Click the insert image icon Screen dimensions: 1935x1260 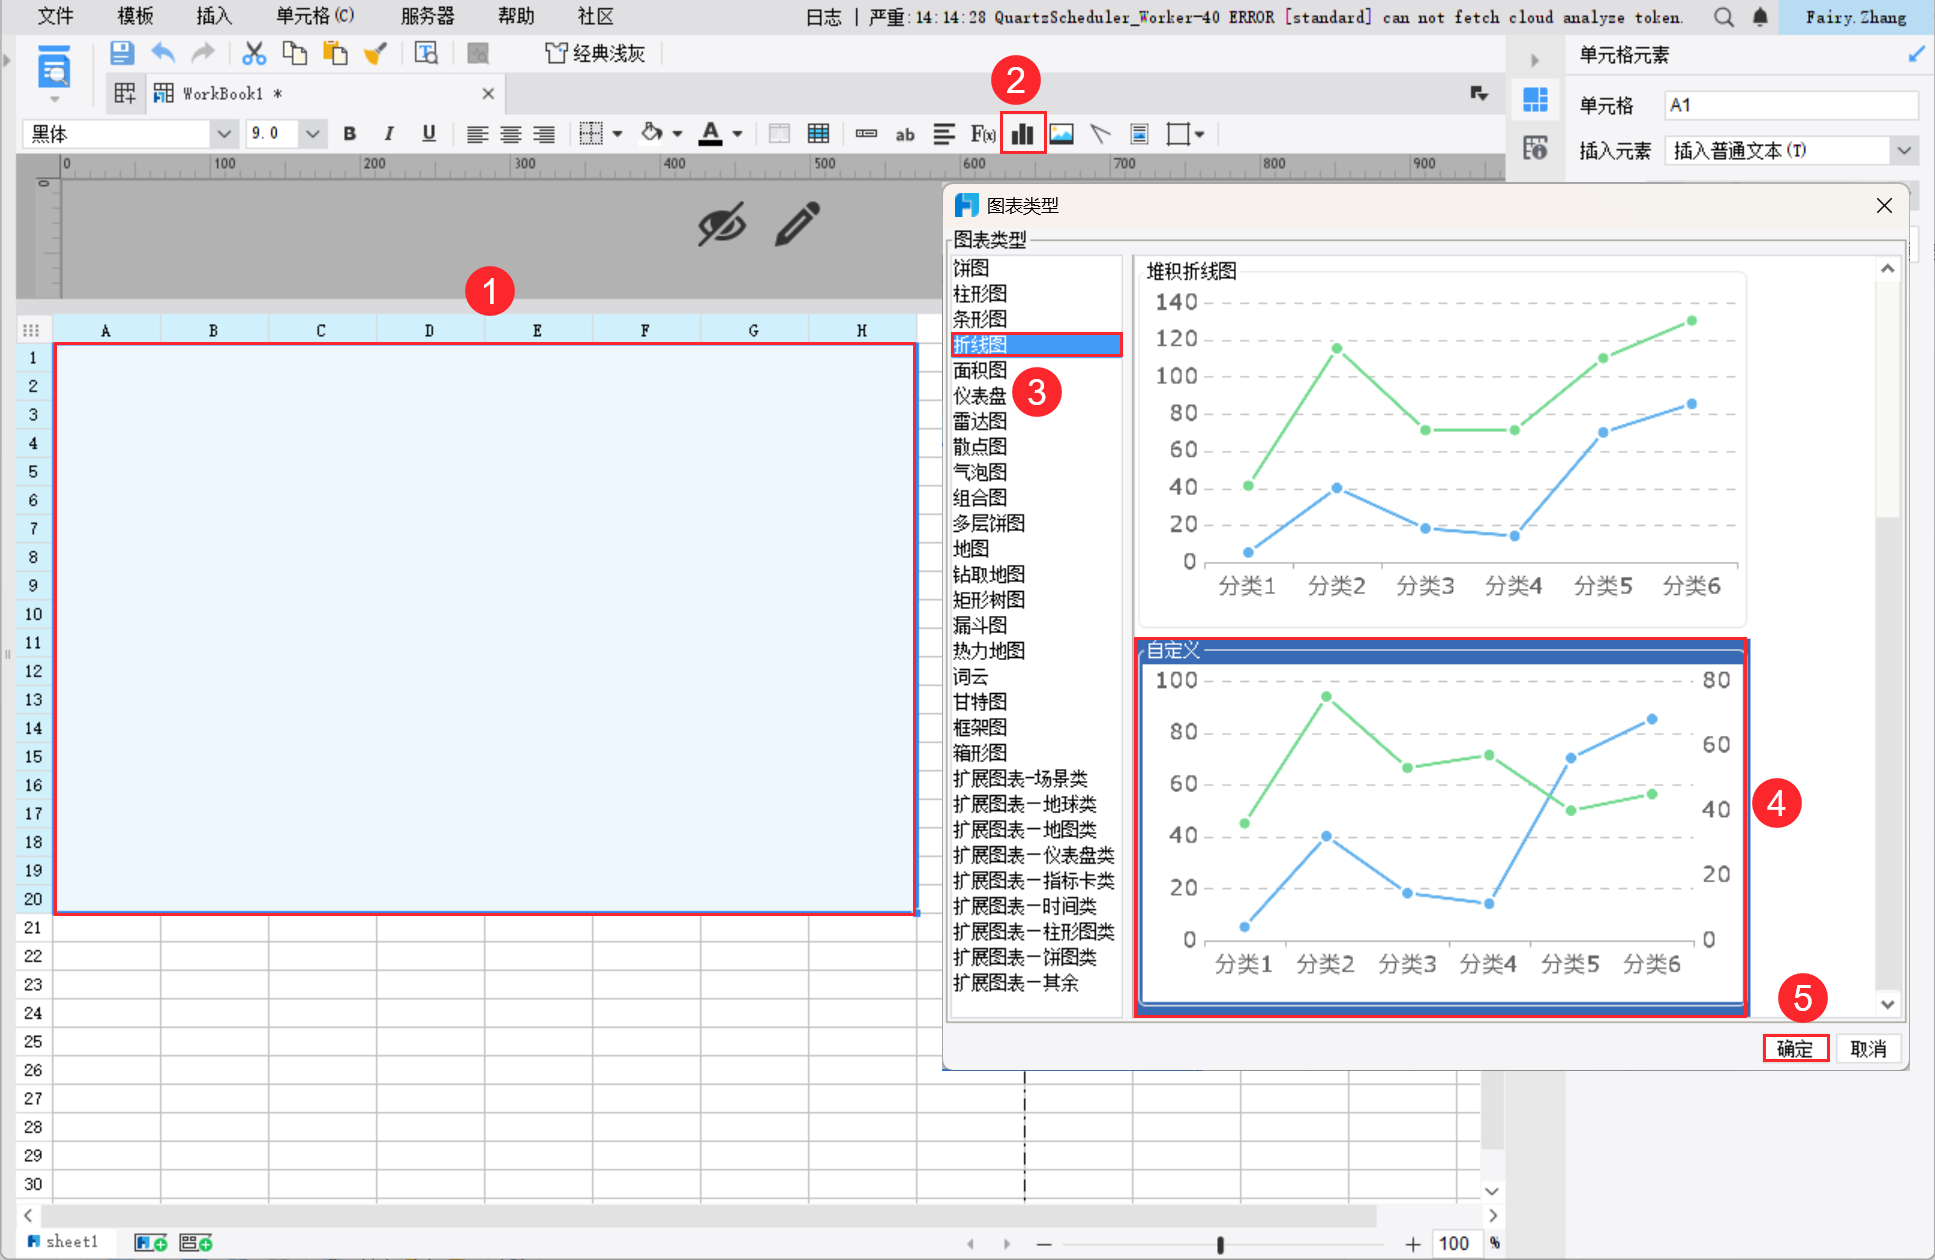[x=1061, y=134]
